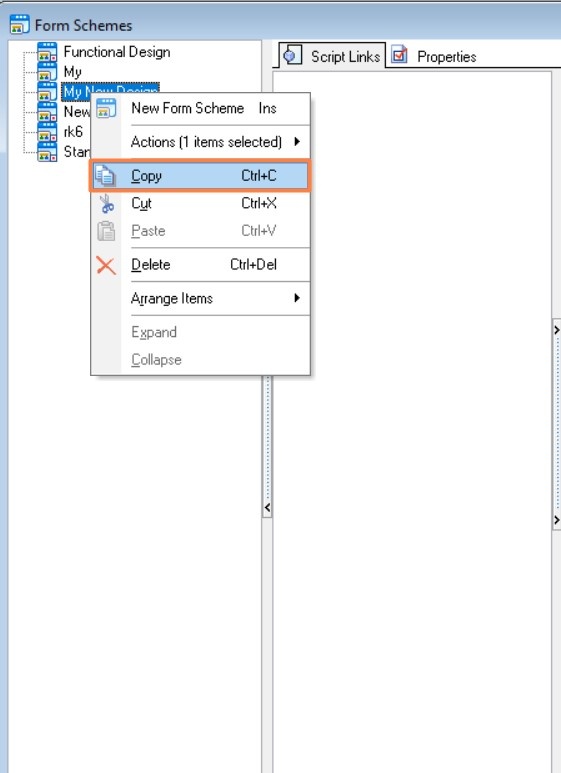
Task: Click the red X Delete icon
Action: tap(106, 265)
